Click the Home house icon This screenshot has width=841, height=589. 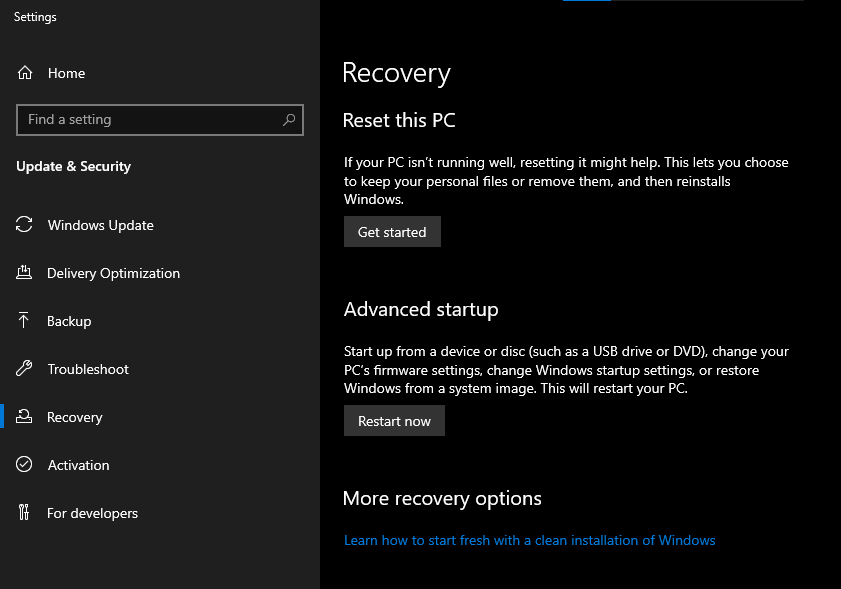(x=25, y=73)
